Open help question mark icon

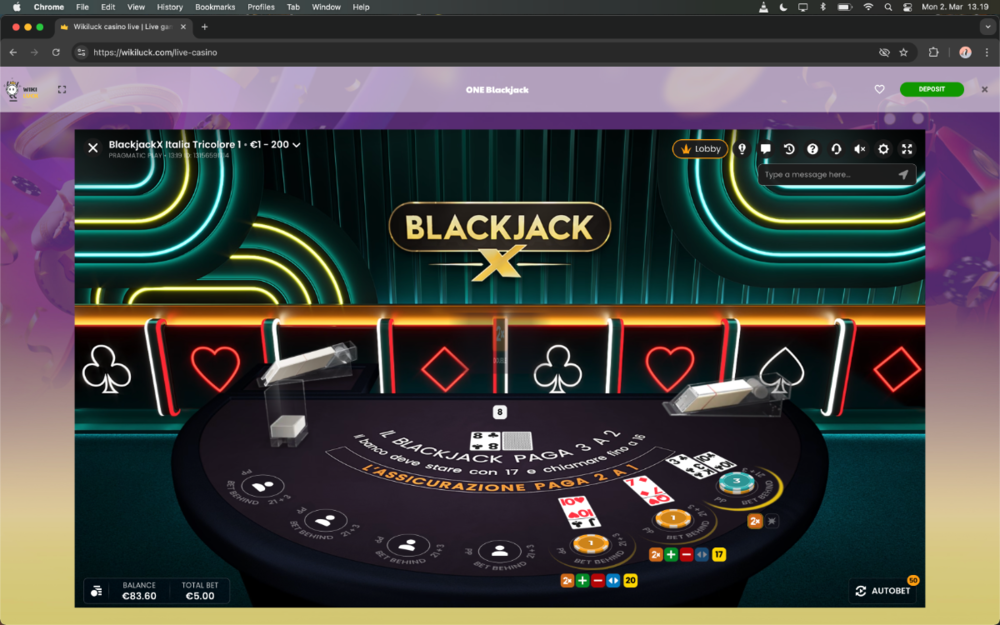tap(812, 149)
